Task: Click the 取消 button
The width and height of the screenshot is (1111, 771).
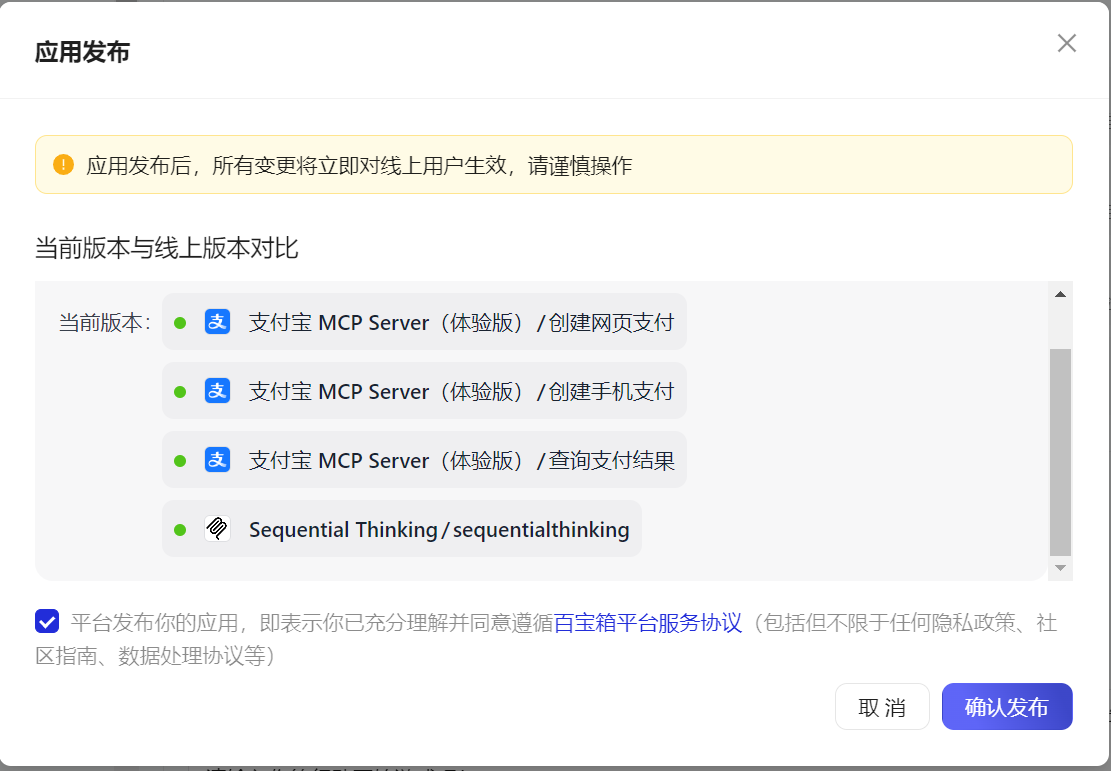Action: coord(882,707)
